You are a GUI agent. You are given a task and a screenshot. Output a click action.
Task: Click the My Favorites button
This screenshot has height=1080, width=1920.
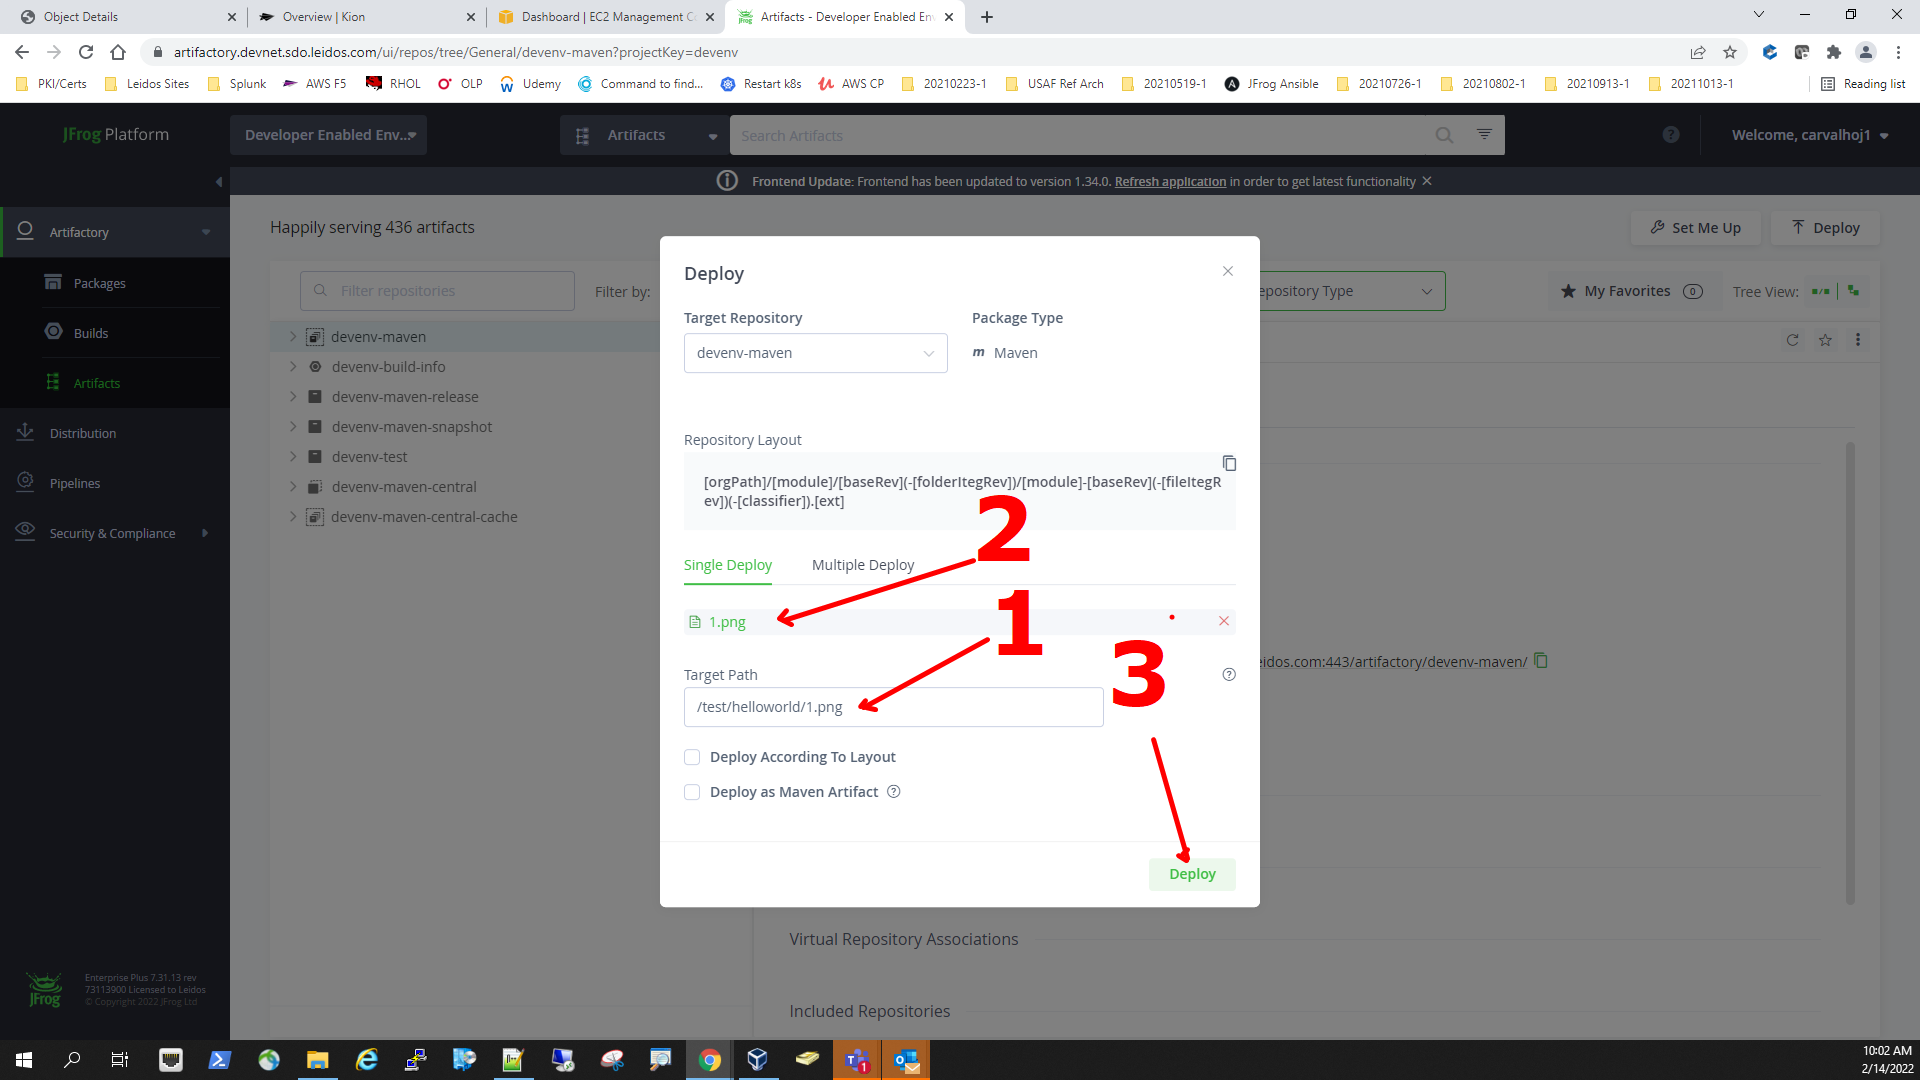tap(1632, 291)
